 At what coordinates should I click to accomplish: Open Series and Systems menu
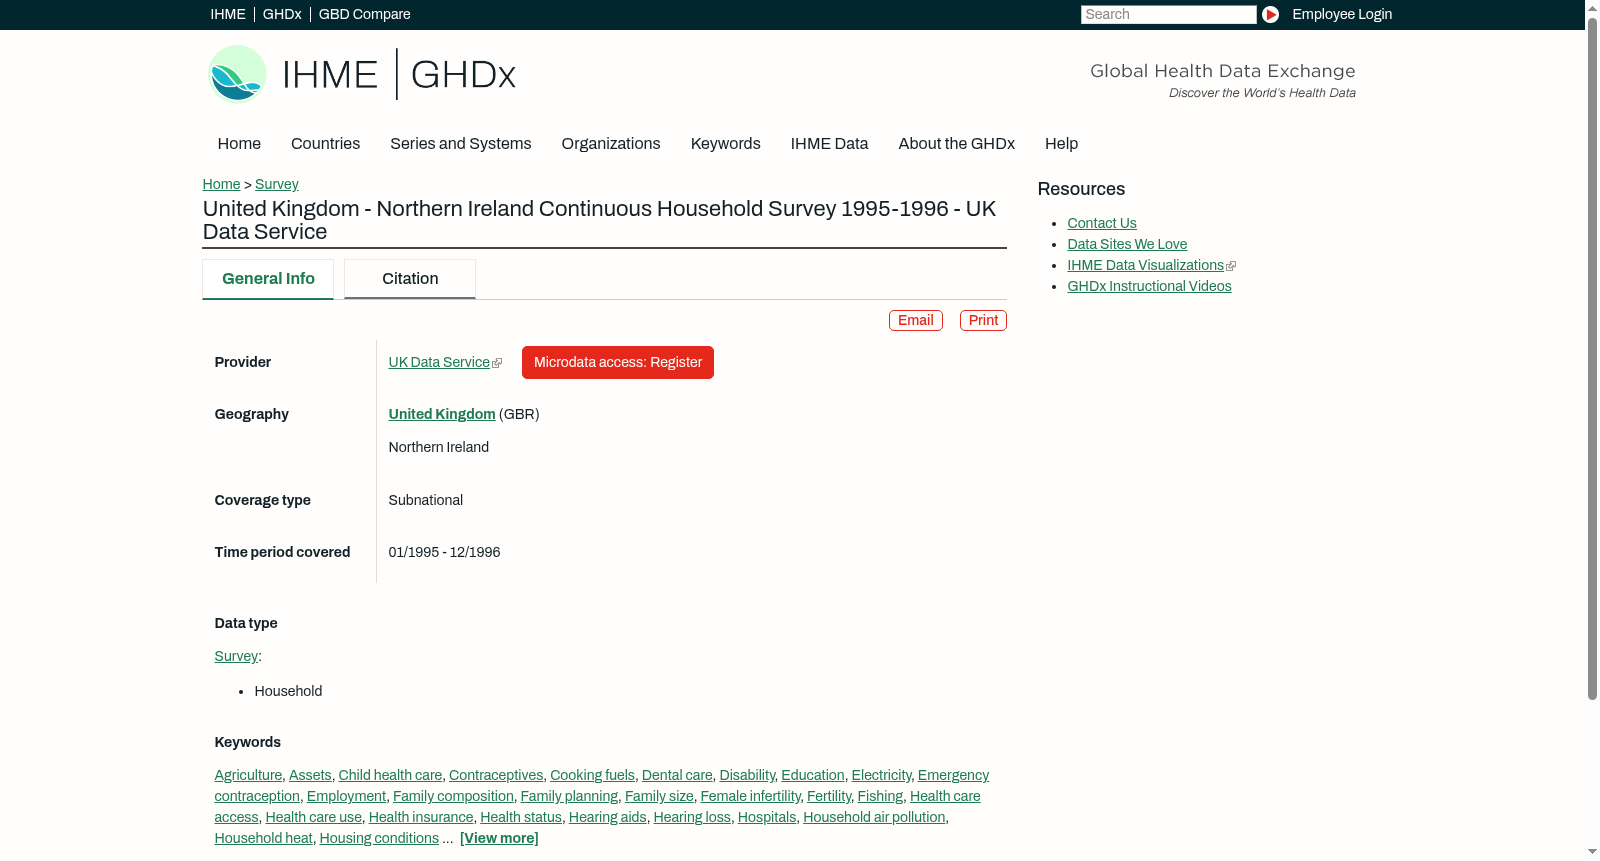pos(461,144)
